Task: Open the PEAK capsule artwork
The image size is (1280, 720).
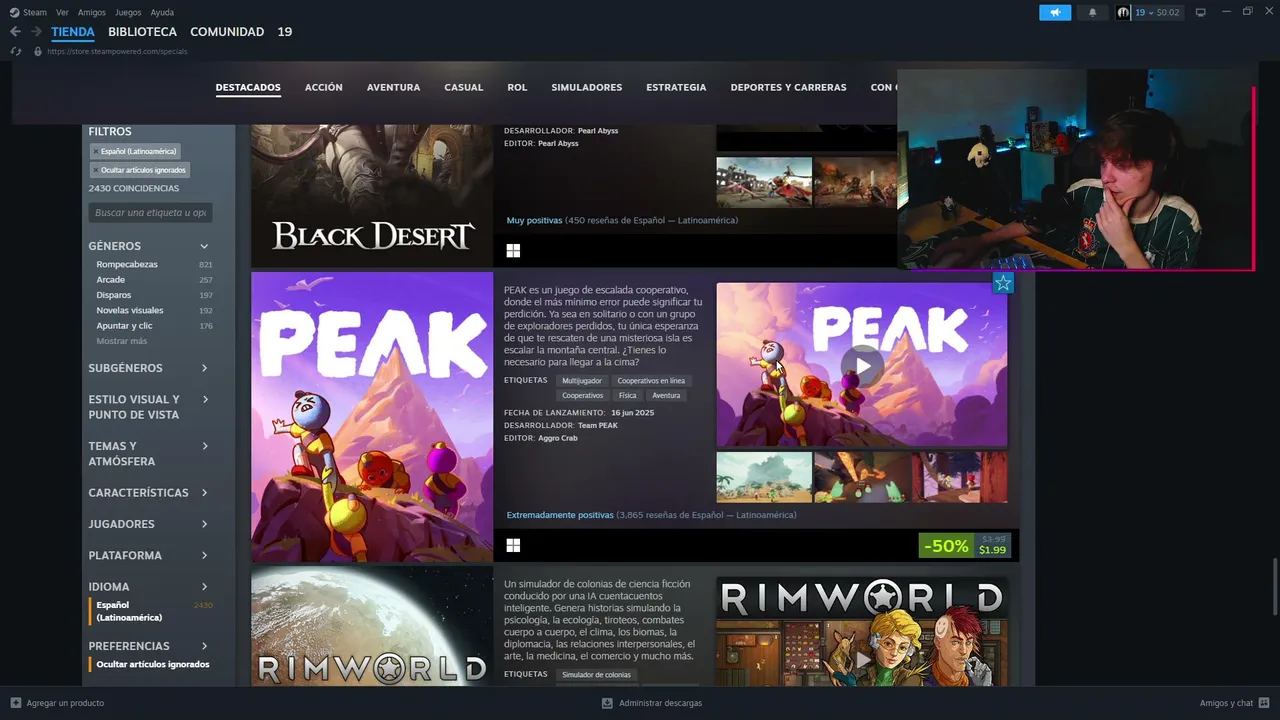Action: [372, 417]
